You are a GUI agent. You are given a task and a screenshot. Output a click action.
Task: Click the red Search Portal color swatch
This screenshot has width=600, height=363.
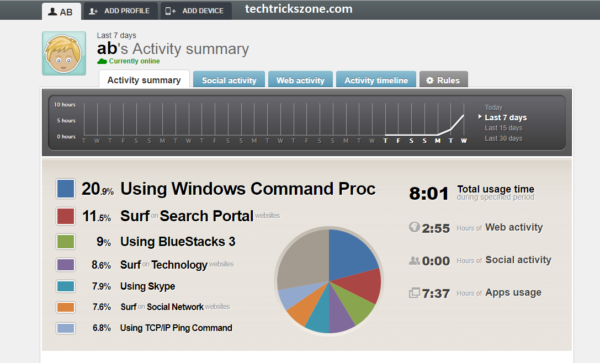66,216
